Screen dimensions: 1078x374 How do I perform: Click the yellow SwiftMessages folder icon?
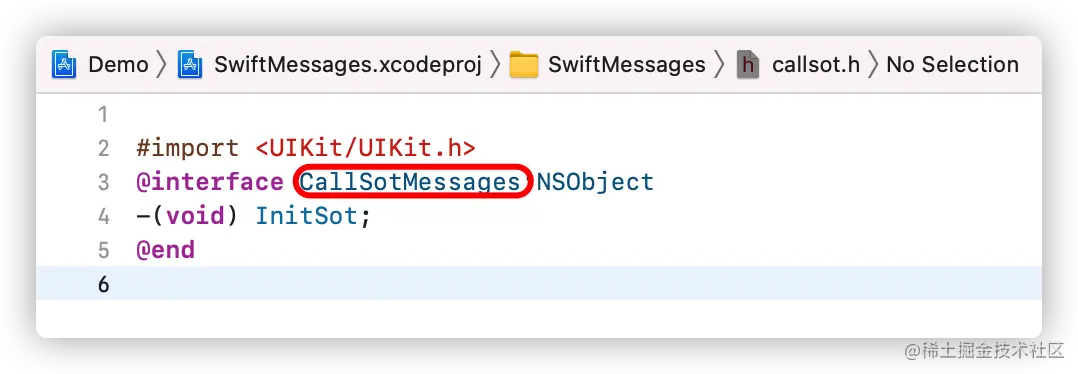click(524, 65)
